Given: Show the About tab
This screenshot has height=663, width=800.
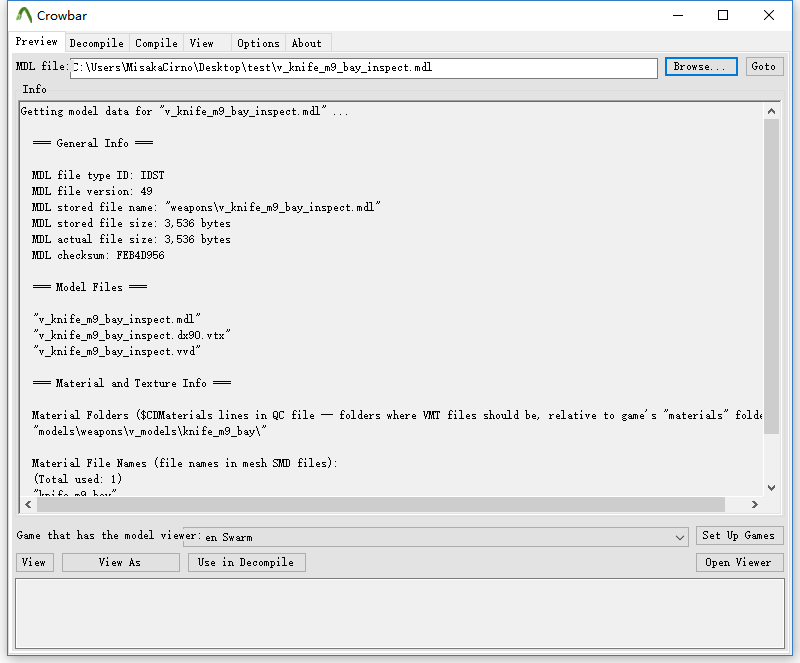Looking at the screenshot, I should tap(307, 43).
